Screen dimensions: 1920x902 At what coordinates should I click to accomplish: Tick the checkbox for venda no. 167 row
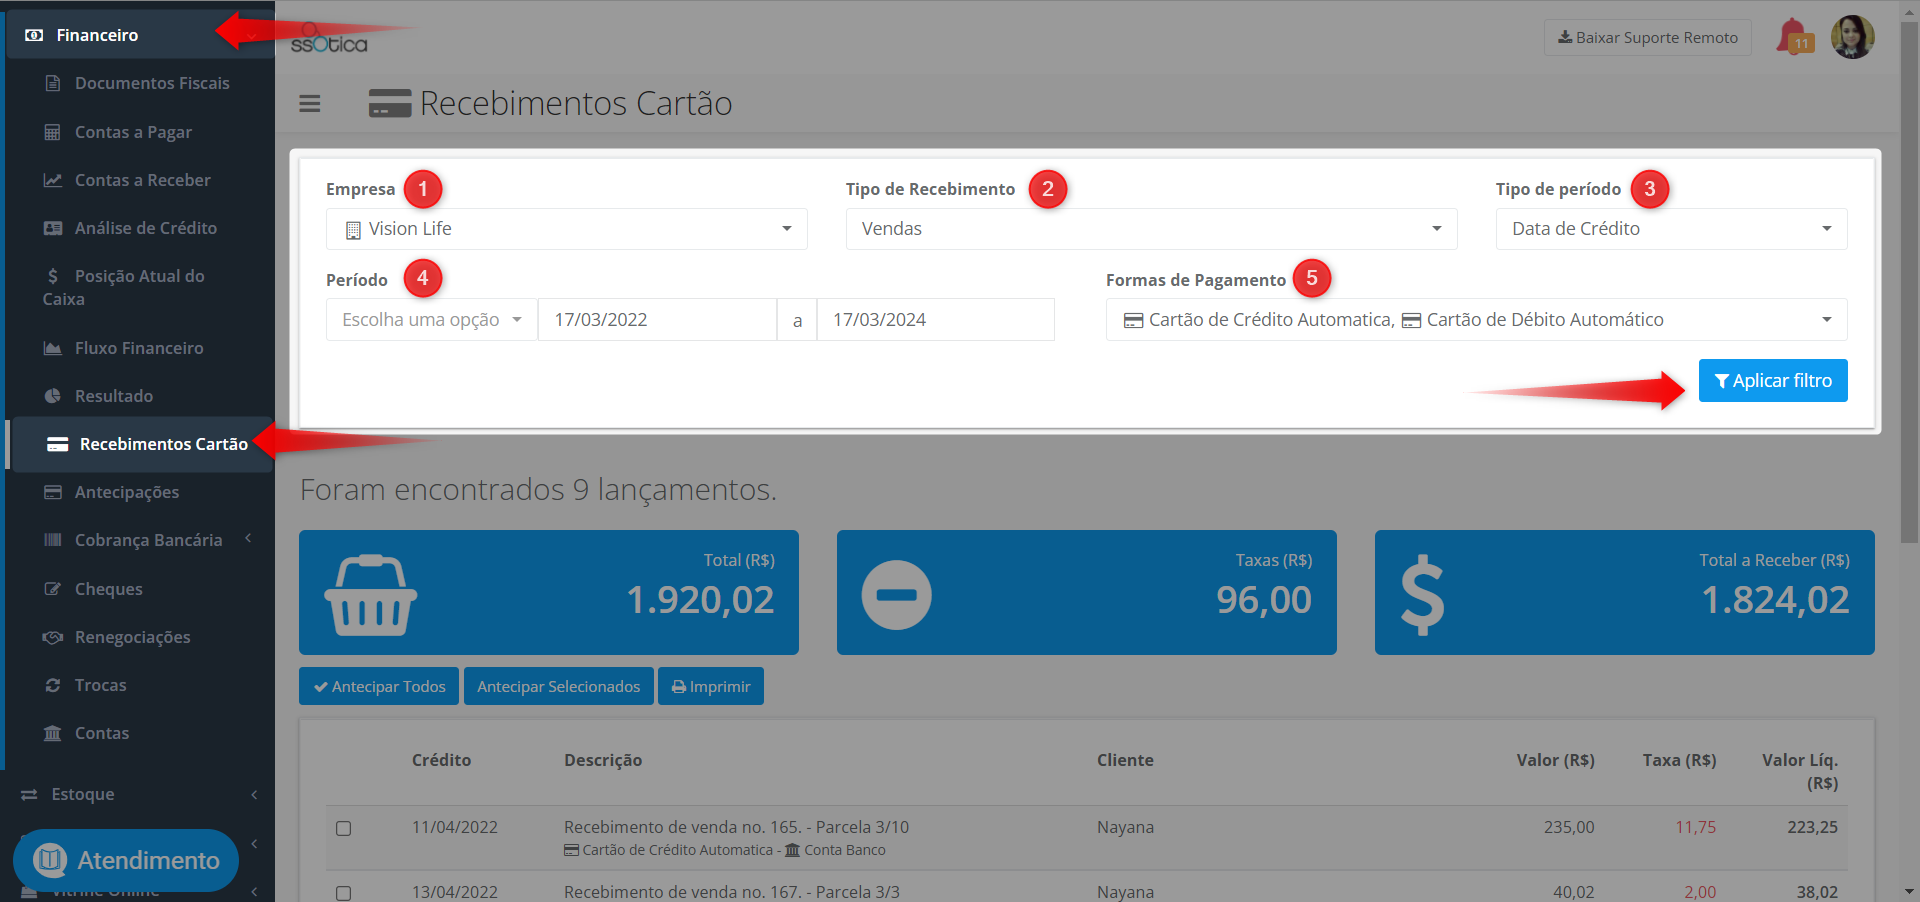(x=344, y=893)
